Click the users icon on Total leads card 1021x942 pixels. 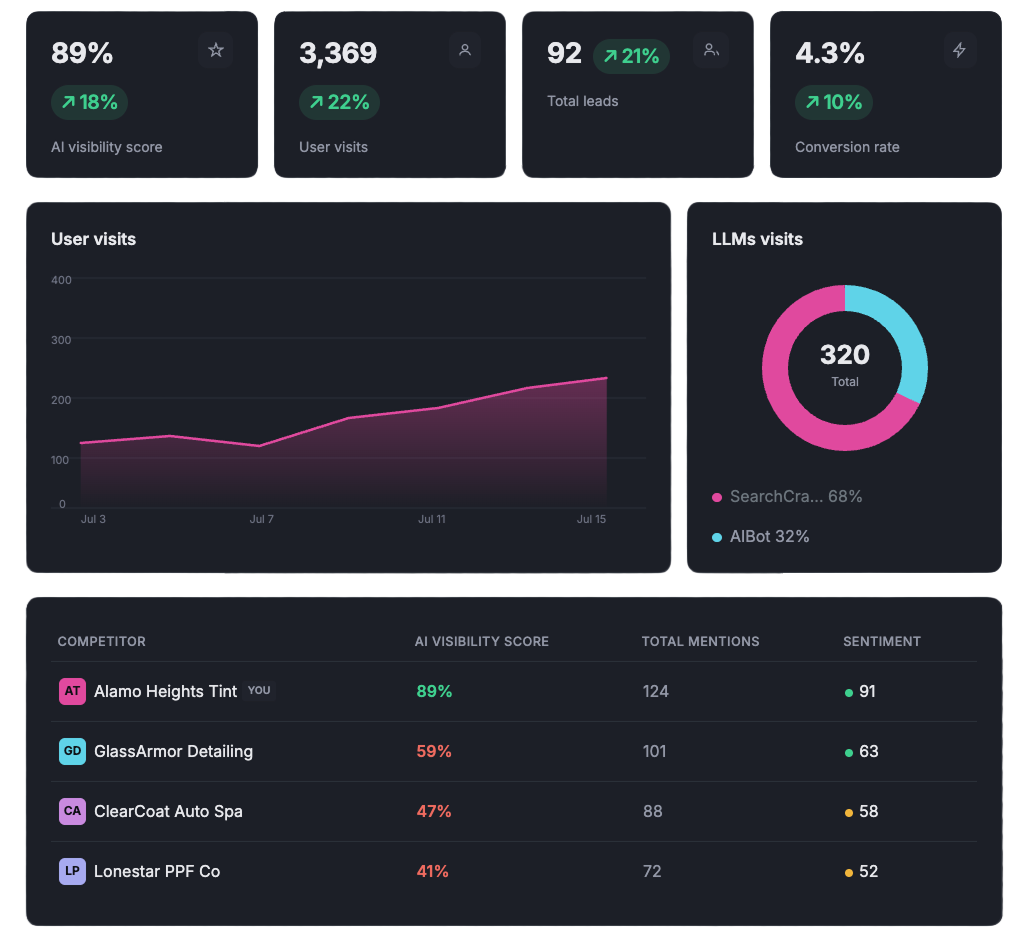tap(711, 50)
